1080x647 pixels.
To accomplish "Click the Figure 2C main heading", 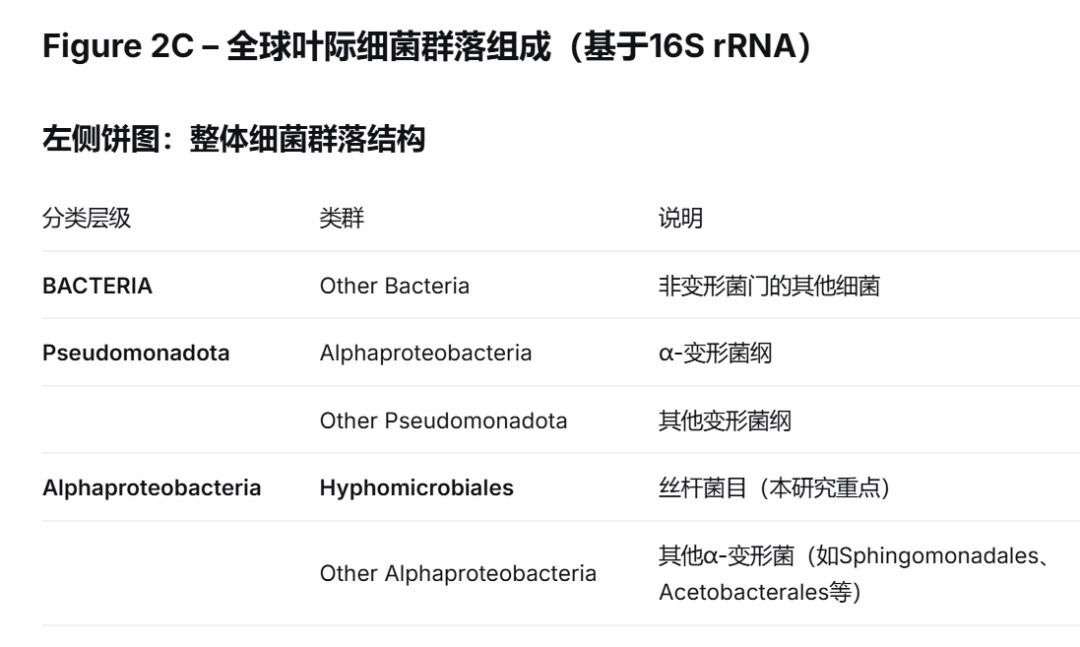I will point(427,46).
